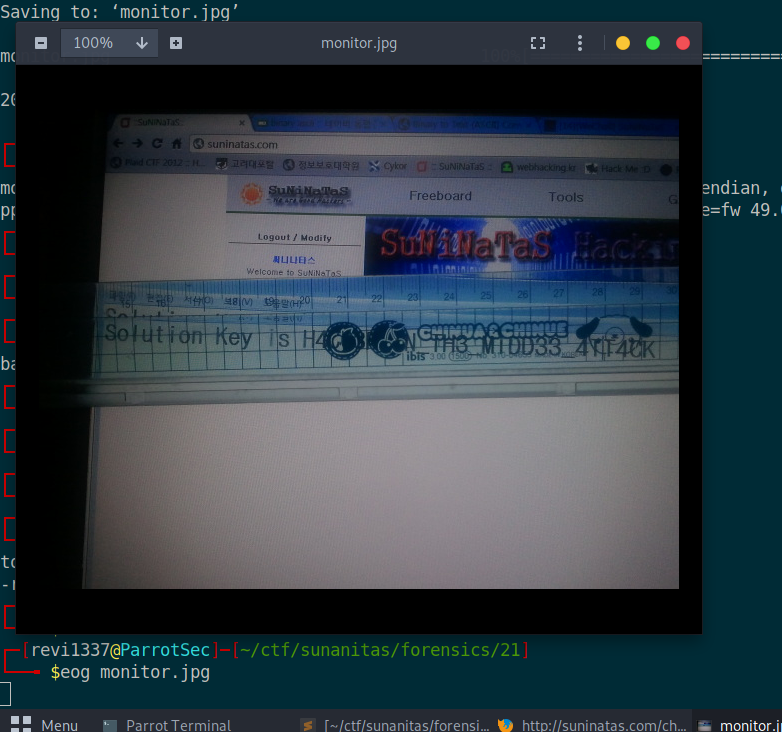Click 'eog monitor.jpg' command in terminal

137,672
